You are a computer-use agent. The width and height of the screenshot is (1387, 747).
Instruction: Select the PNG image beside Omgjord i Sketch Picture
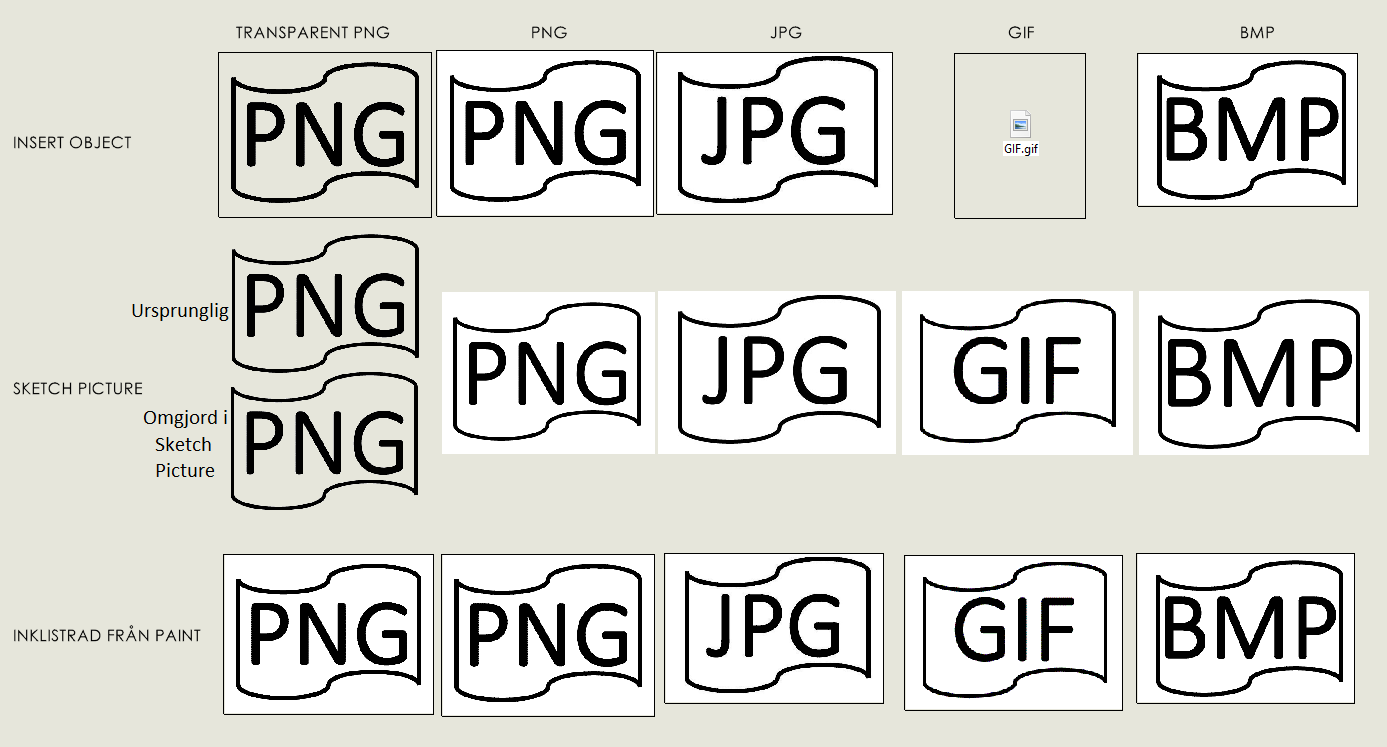(324, 441)
